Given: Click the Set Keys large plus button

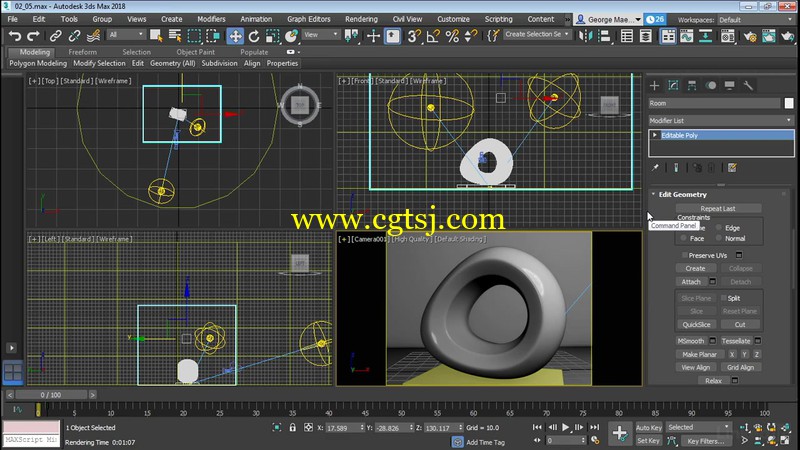Looking at the screenshot, I should [x=620, y=434].
